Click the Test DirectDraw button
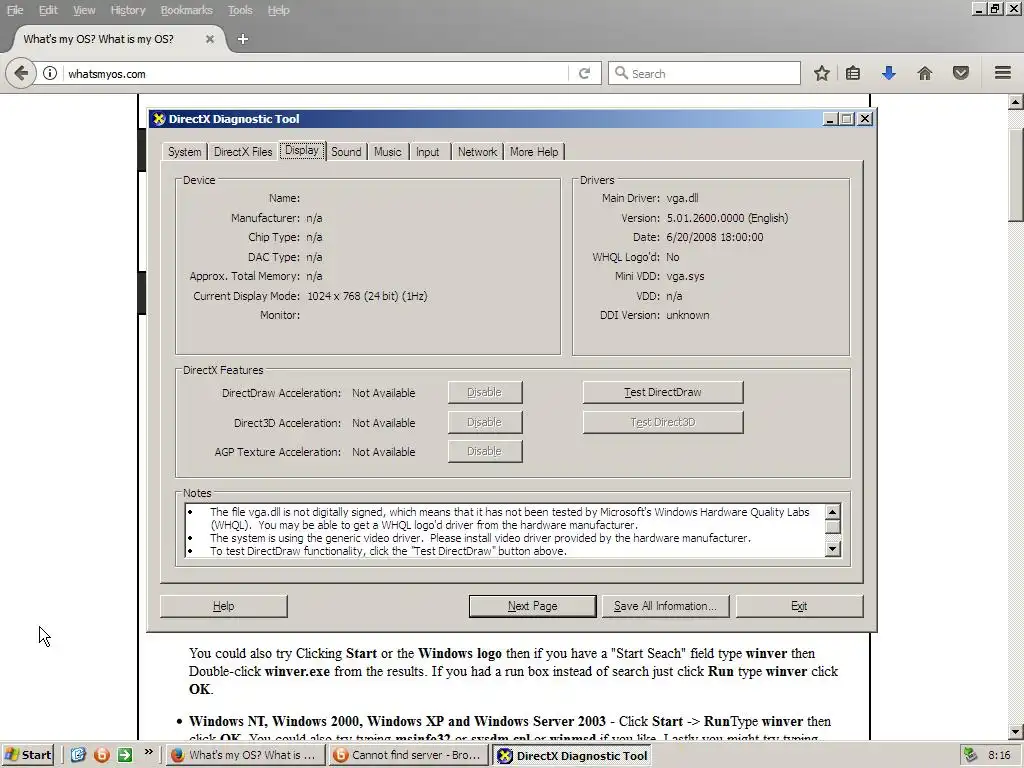 click(663, 392)
